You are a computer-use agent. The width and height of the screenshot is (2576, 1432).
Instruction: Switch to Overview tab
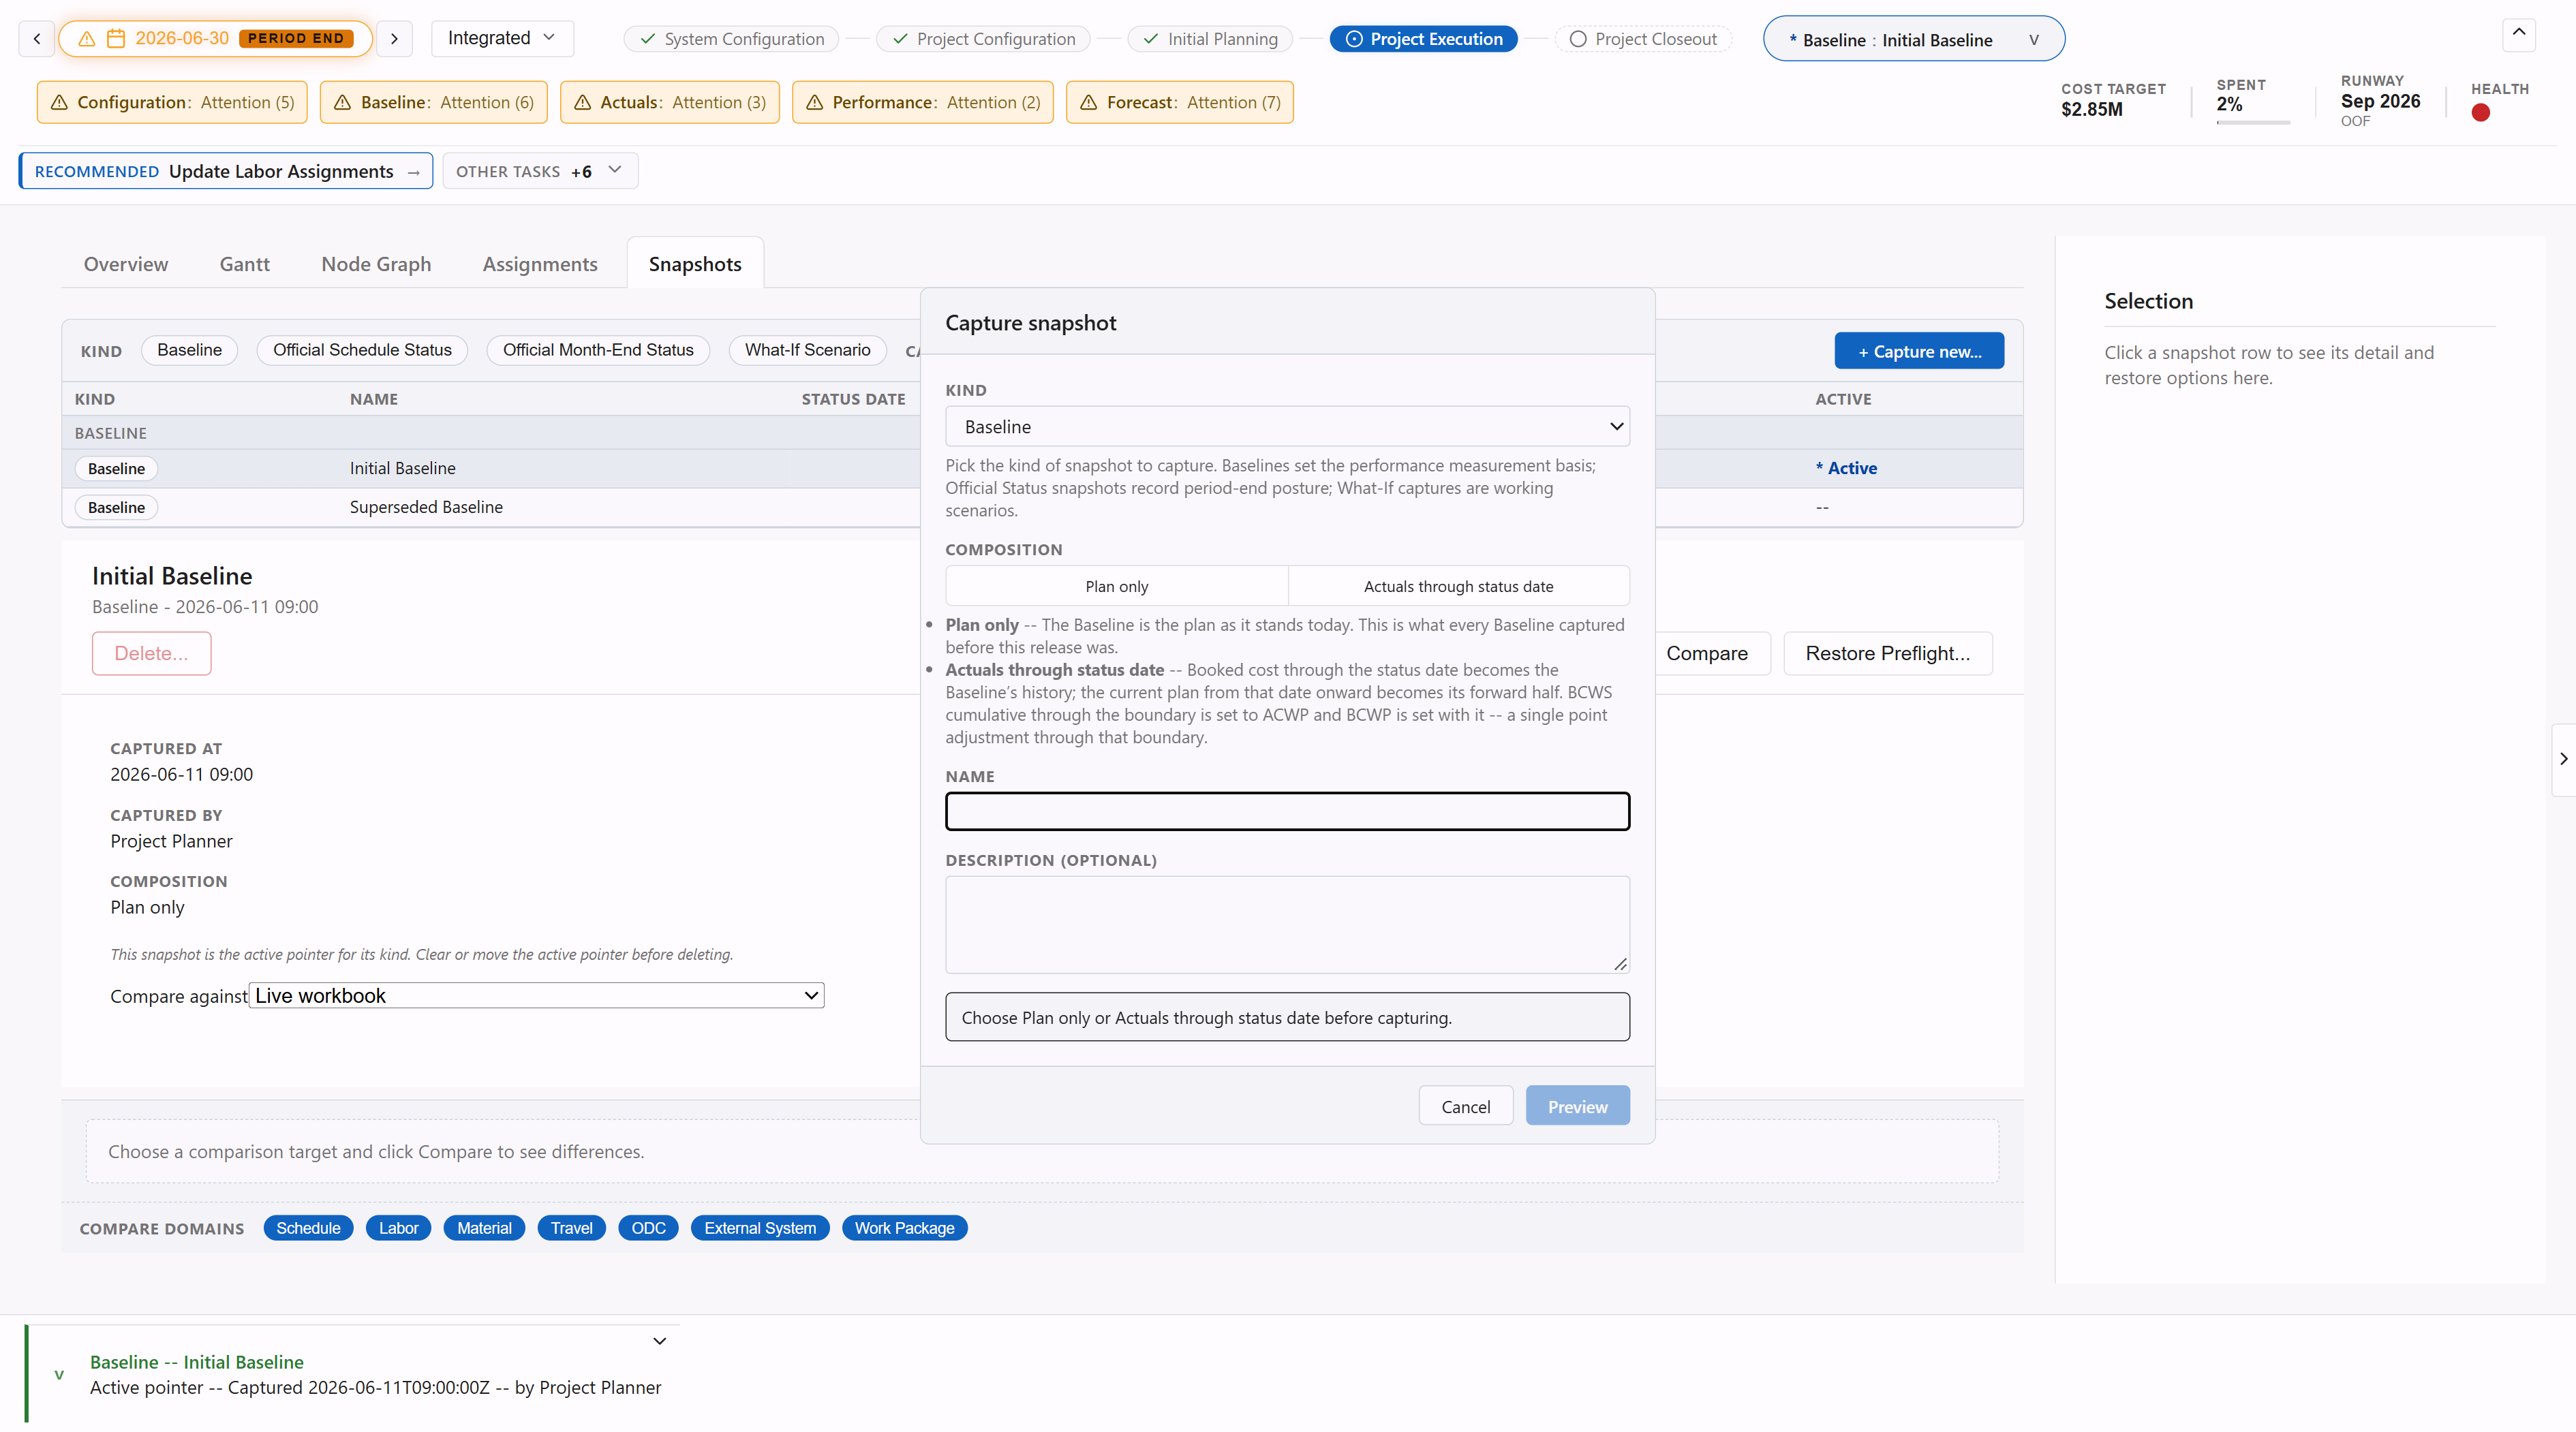(x=126, y=264)
